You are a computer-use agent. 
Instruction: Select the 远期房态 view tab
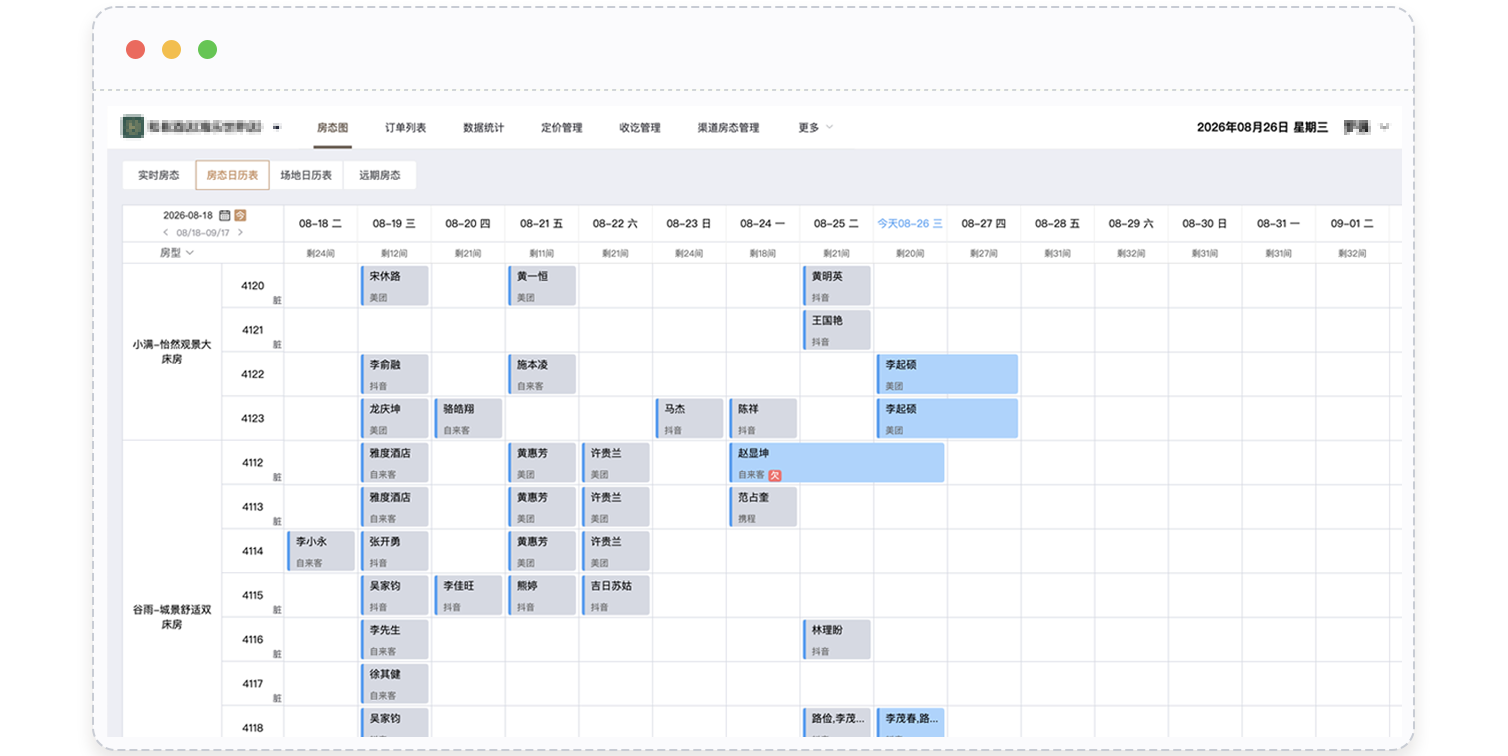click(x=380, y=175)
